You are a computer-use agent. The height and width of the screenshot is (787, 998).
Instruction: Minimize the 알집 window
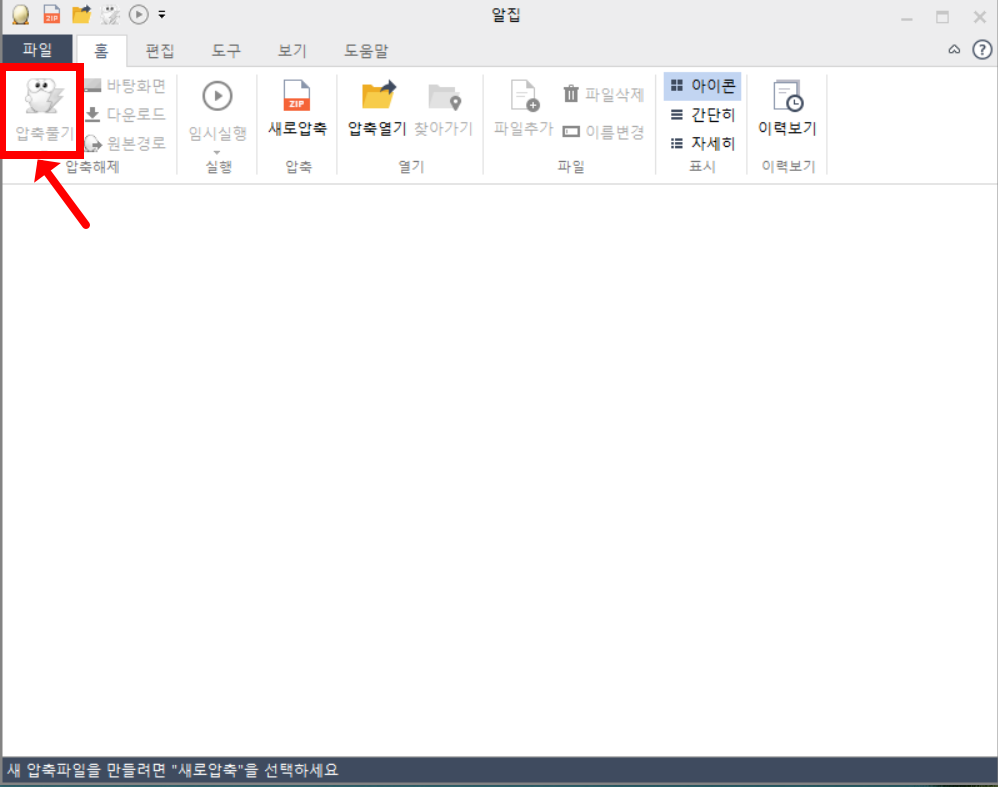click(x=907, y=18)
